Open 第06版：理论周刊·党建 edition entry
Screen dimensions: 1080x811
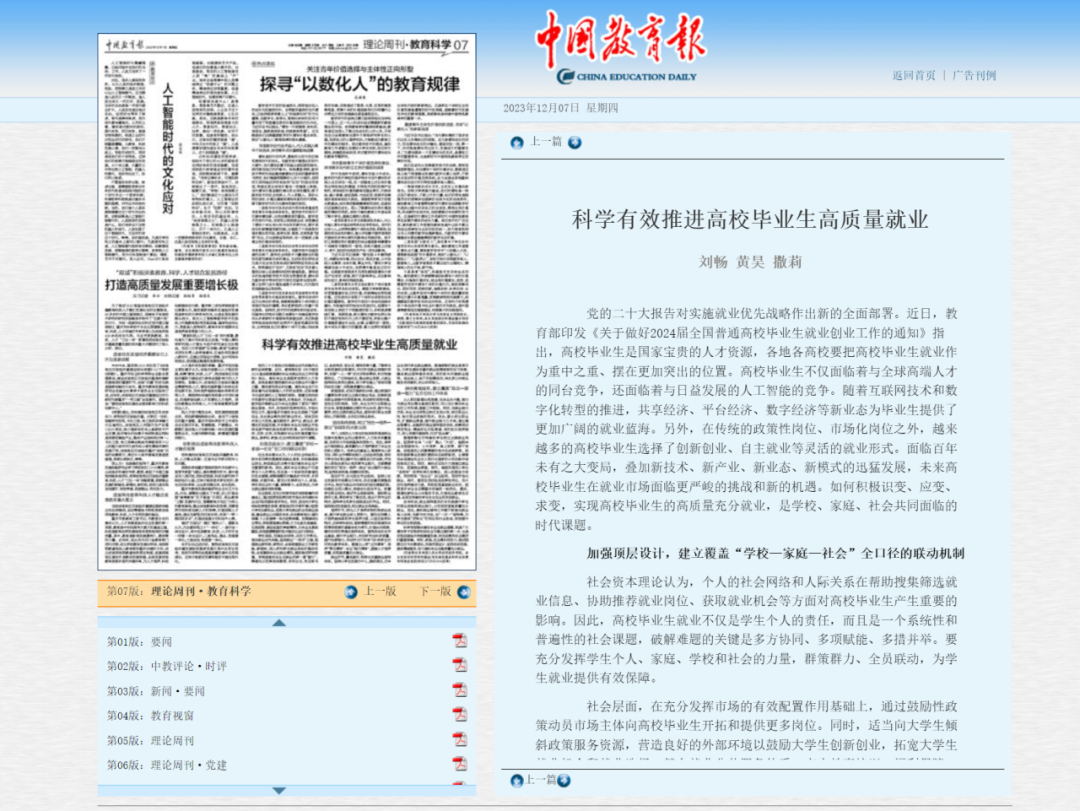click(x=167, y=765)
